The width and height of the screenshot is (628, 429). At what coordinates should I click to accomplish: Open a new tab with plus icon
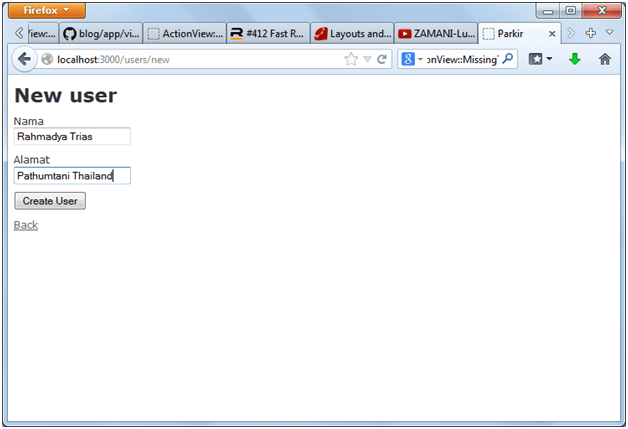(590, 33)
